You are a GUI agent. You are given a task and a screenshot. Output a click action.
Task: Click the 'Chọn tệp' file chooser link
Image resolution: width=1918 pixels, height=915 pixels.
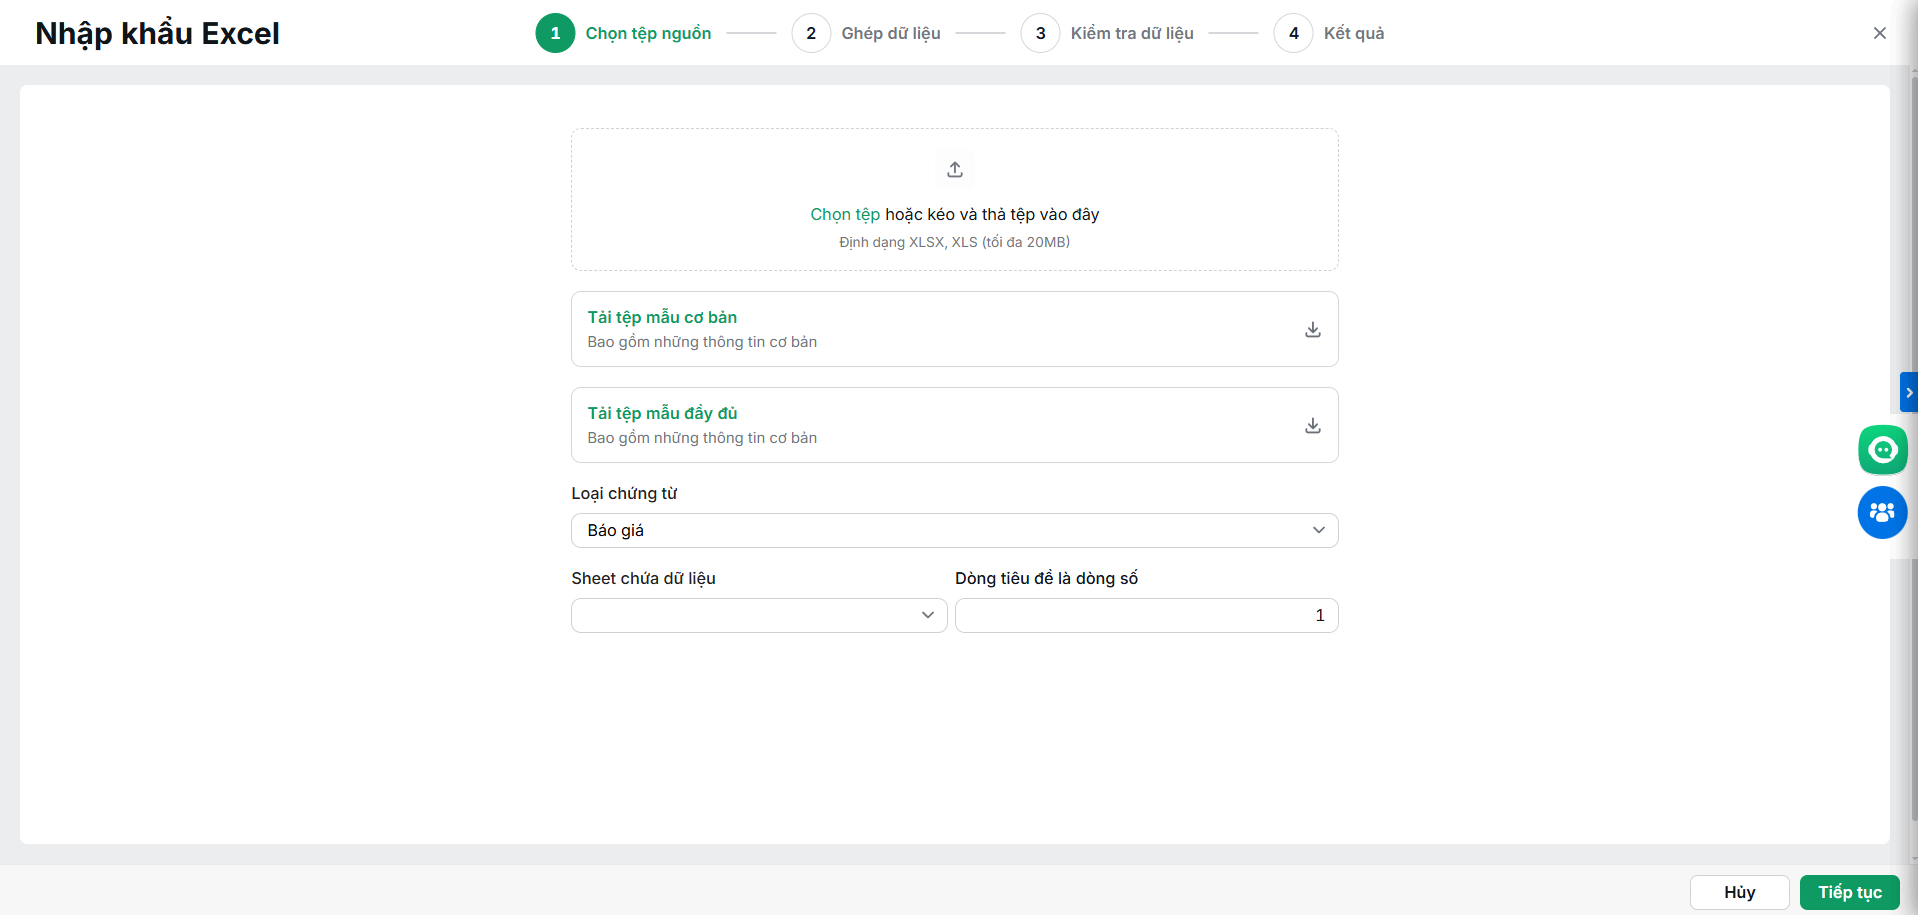pyautogui.click(x=845, y=214)
